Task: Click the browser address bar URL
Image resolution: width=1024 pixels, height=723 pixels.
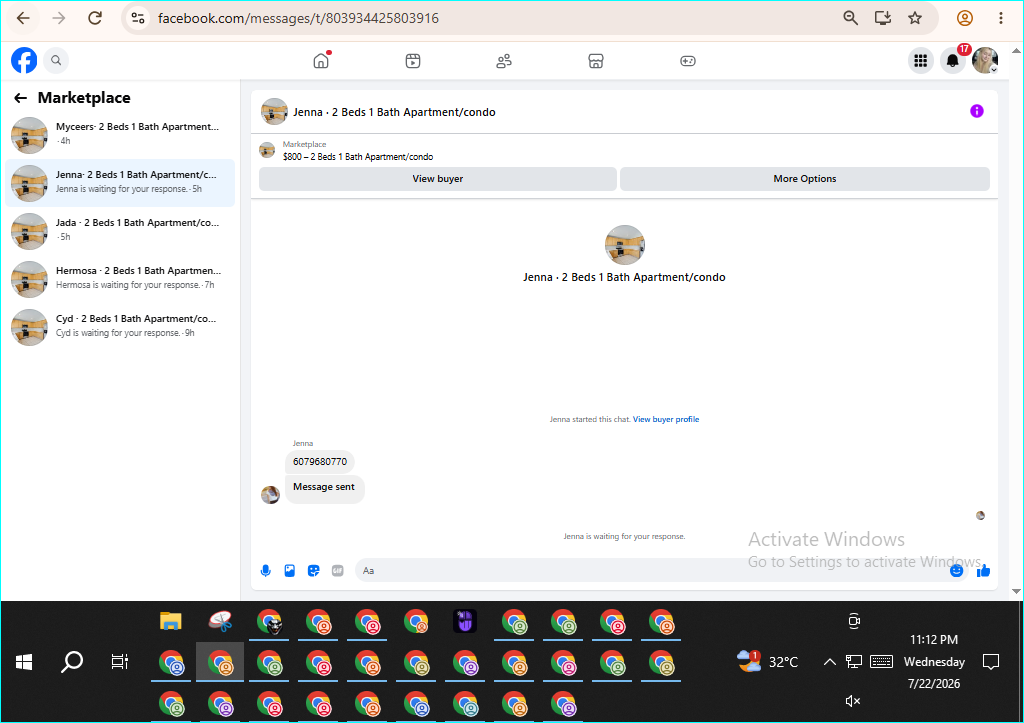Action: 298,18
